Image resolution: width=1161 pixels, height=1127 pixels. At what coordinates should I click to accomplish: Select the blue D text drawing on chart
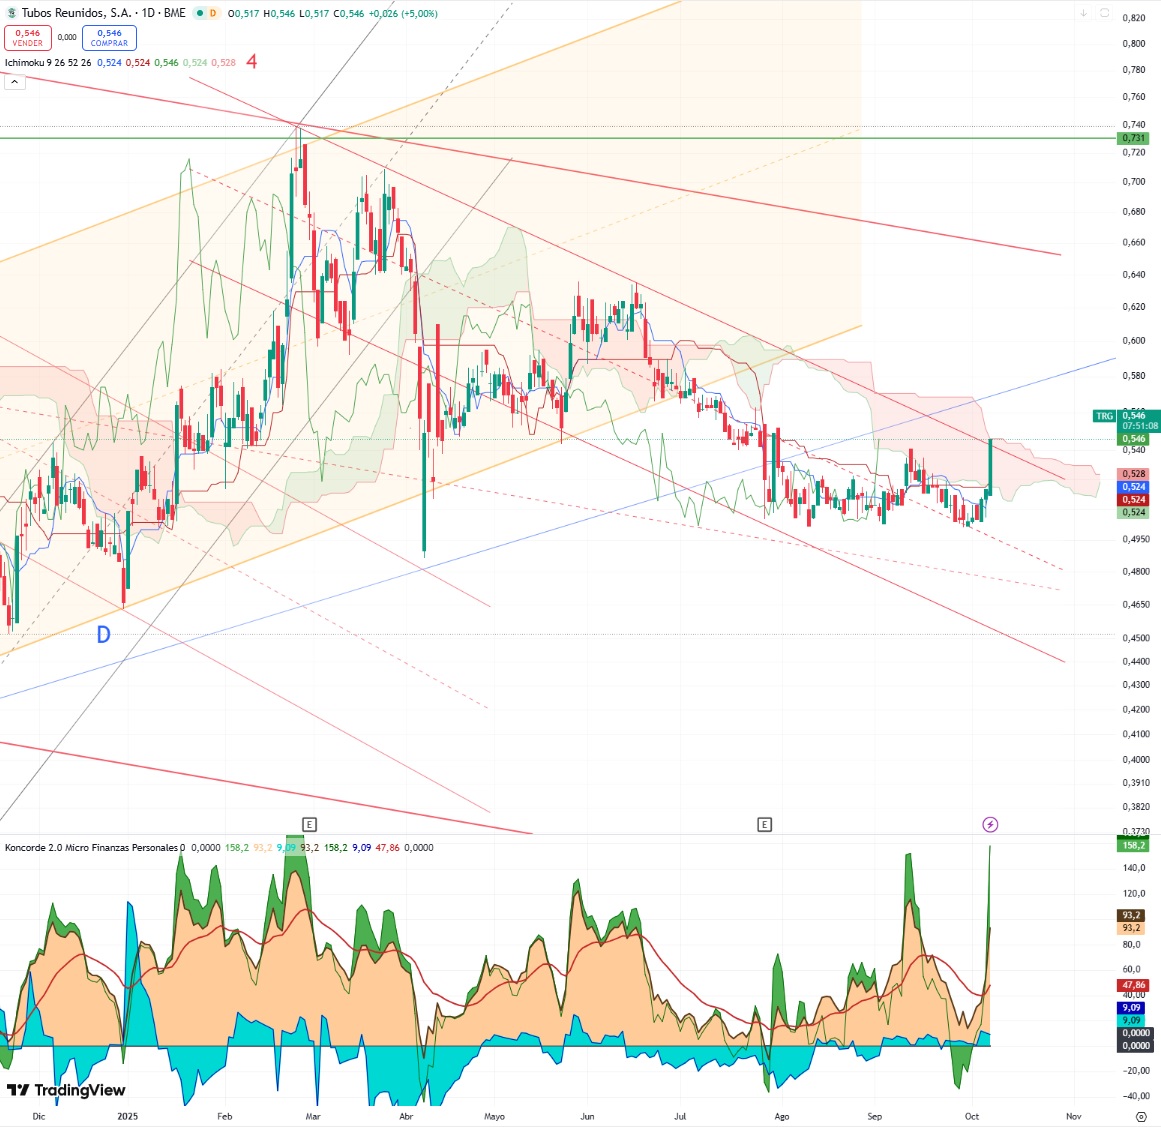click(x=104, y=635)
